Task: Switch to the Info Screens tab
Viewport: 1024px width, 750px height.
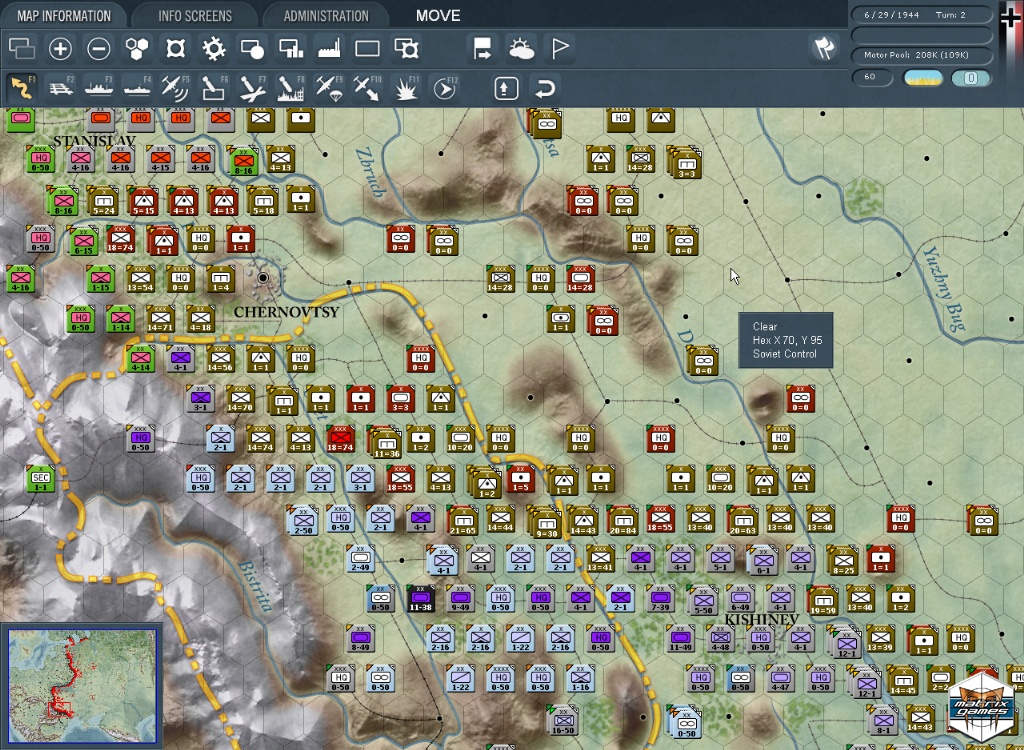Action: coord(195,16)
